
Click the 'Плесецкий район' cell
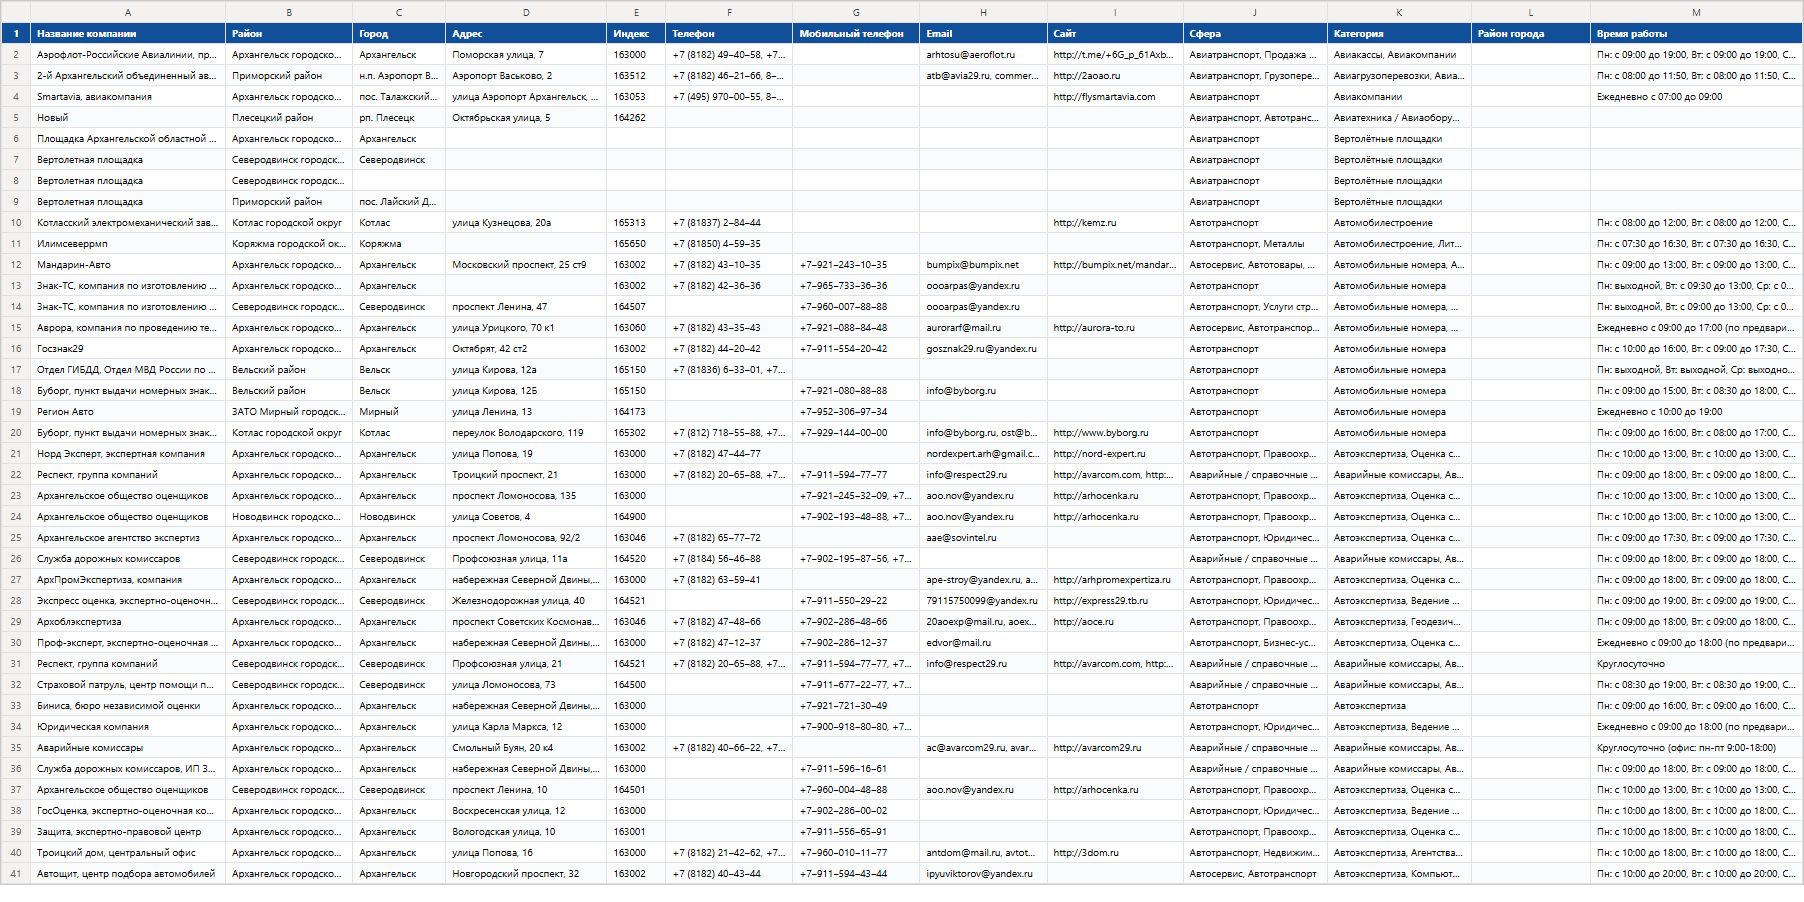pyautogui.click(x=289, y=118)
